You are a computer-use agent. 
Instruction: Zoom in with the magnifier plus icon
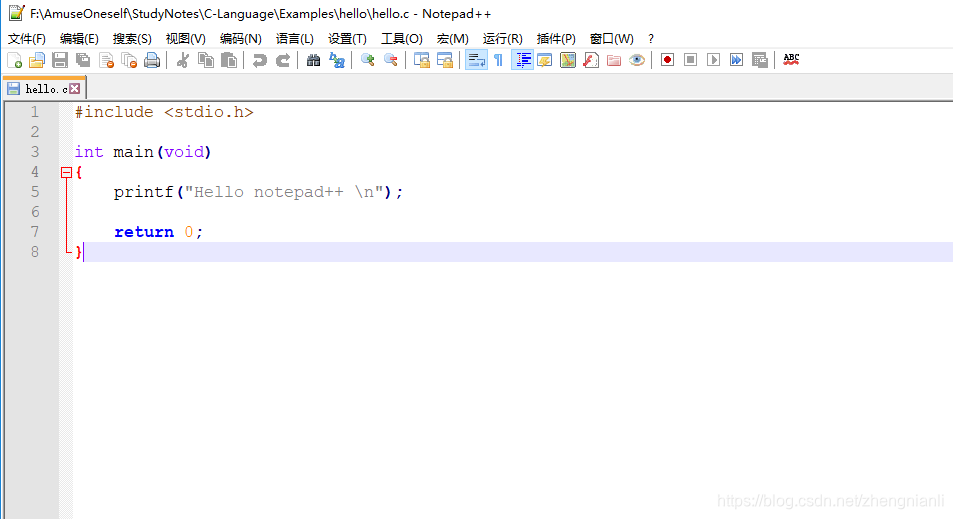click(367, 60)
